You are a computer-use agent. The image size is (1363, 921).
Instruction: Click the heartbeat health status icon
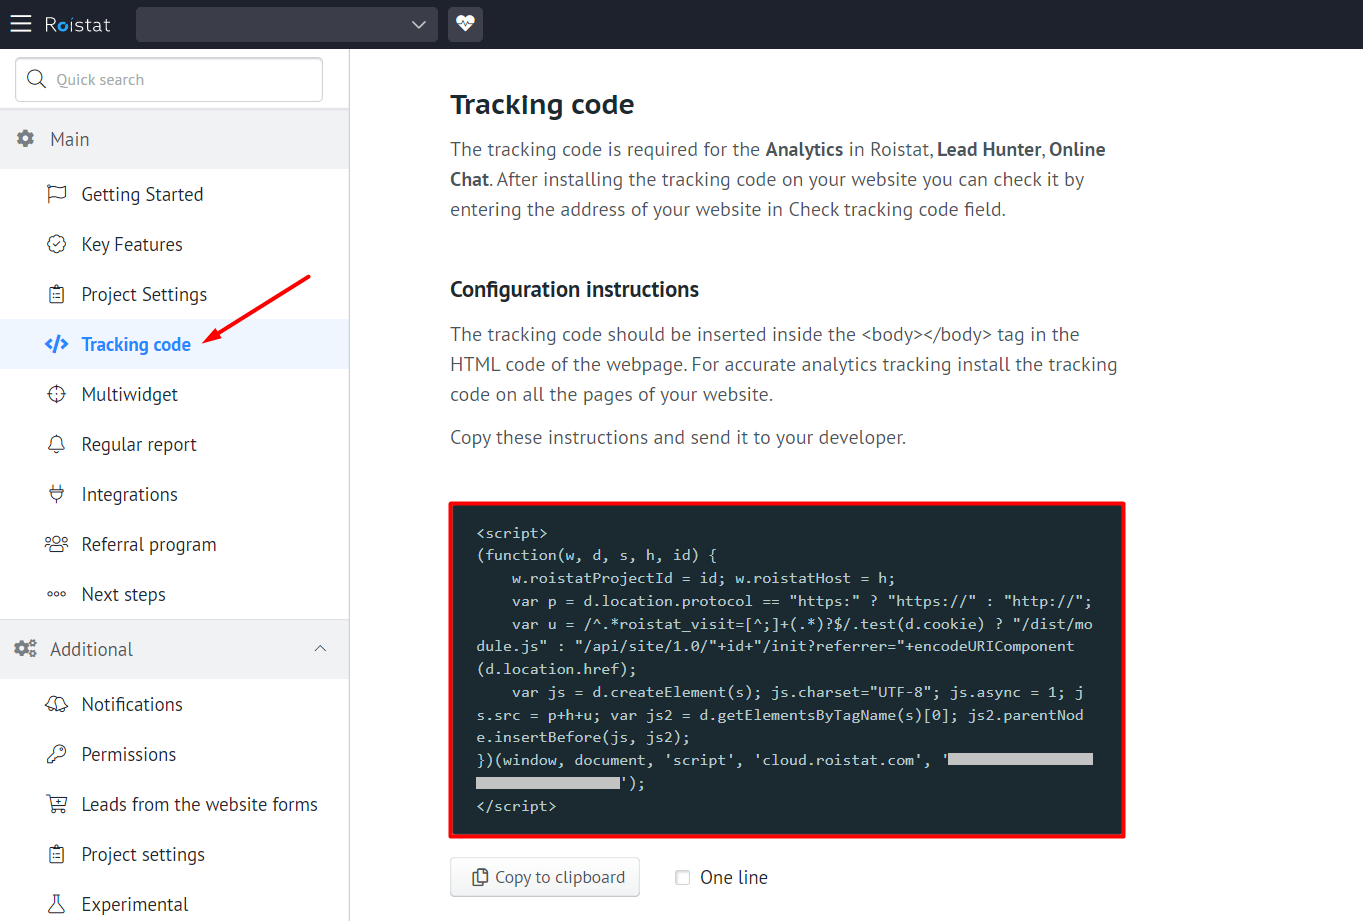[465, 24]
